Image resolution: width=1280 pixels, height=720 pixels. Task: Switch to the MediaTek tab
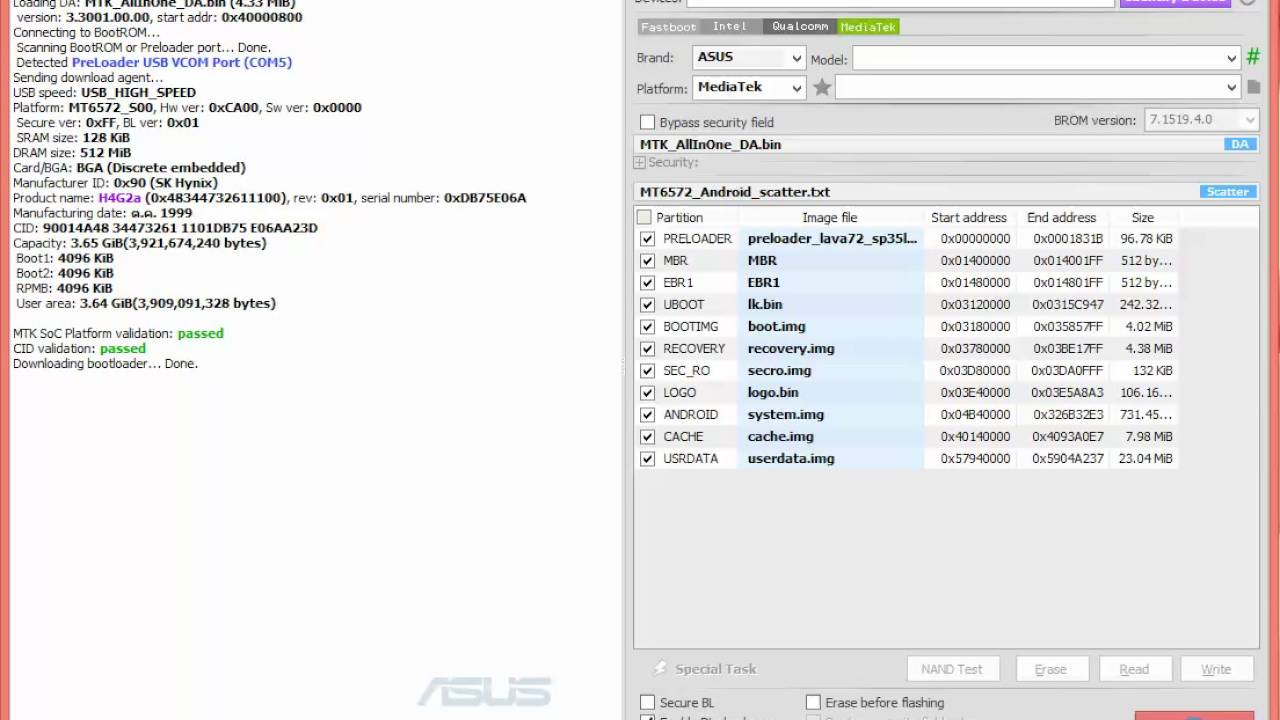[x=868, y=27]
